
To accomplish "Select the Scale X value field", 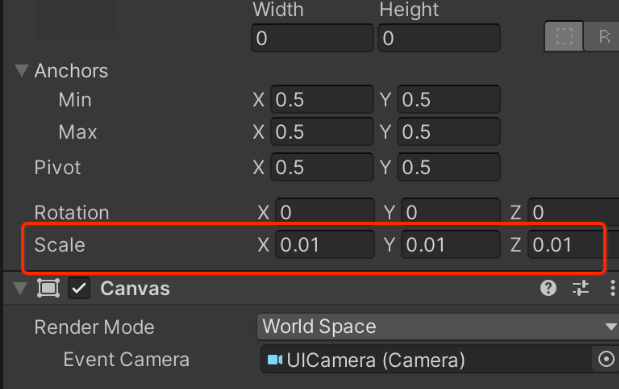I will (325, 244).
